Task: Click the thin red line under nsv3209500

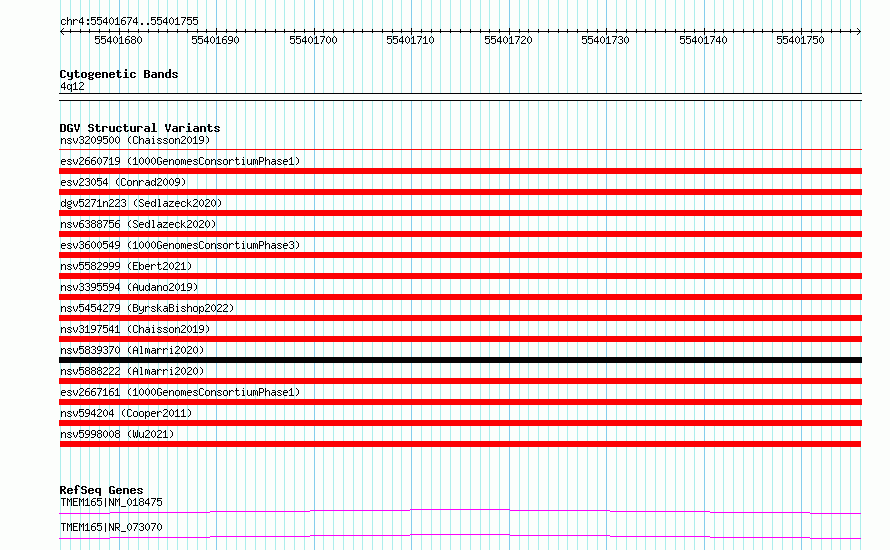Action: pyautogui.click(x=460, y=150)
